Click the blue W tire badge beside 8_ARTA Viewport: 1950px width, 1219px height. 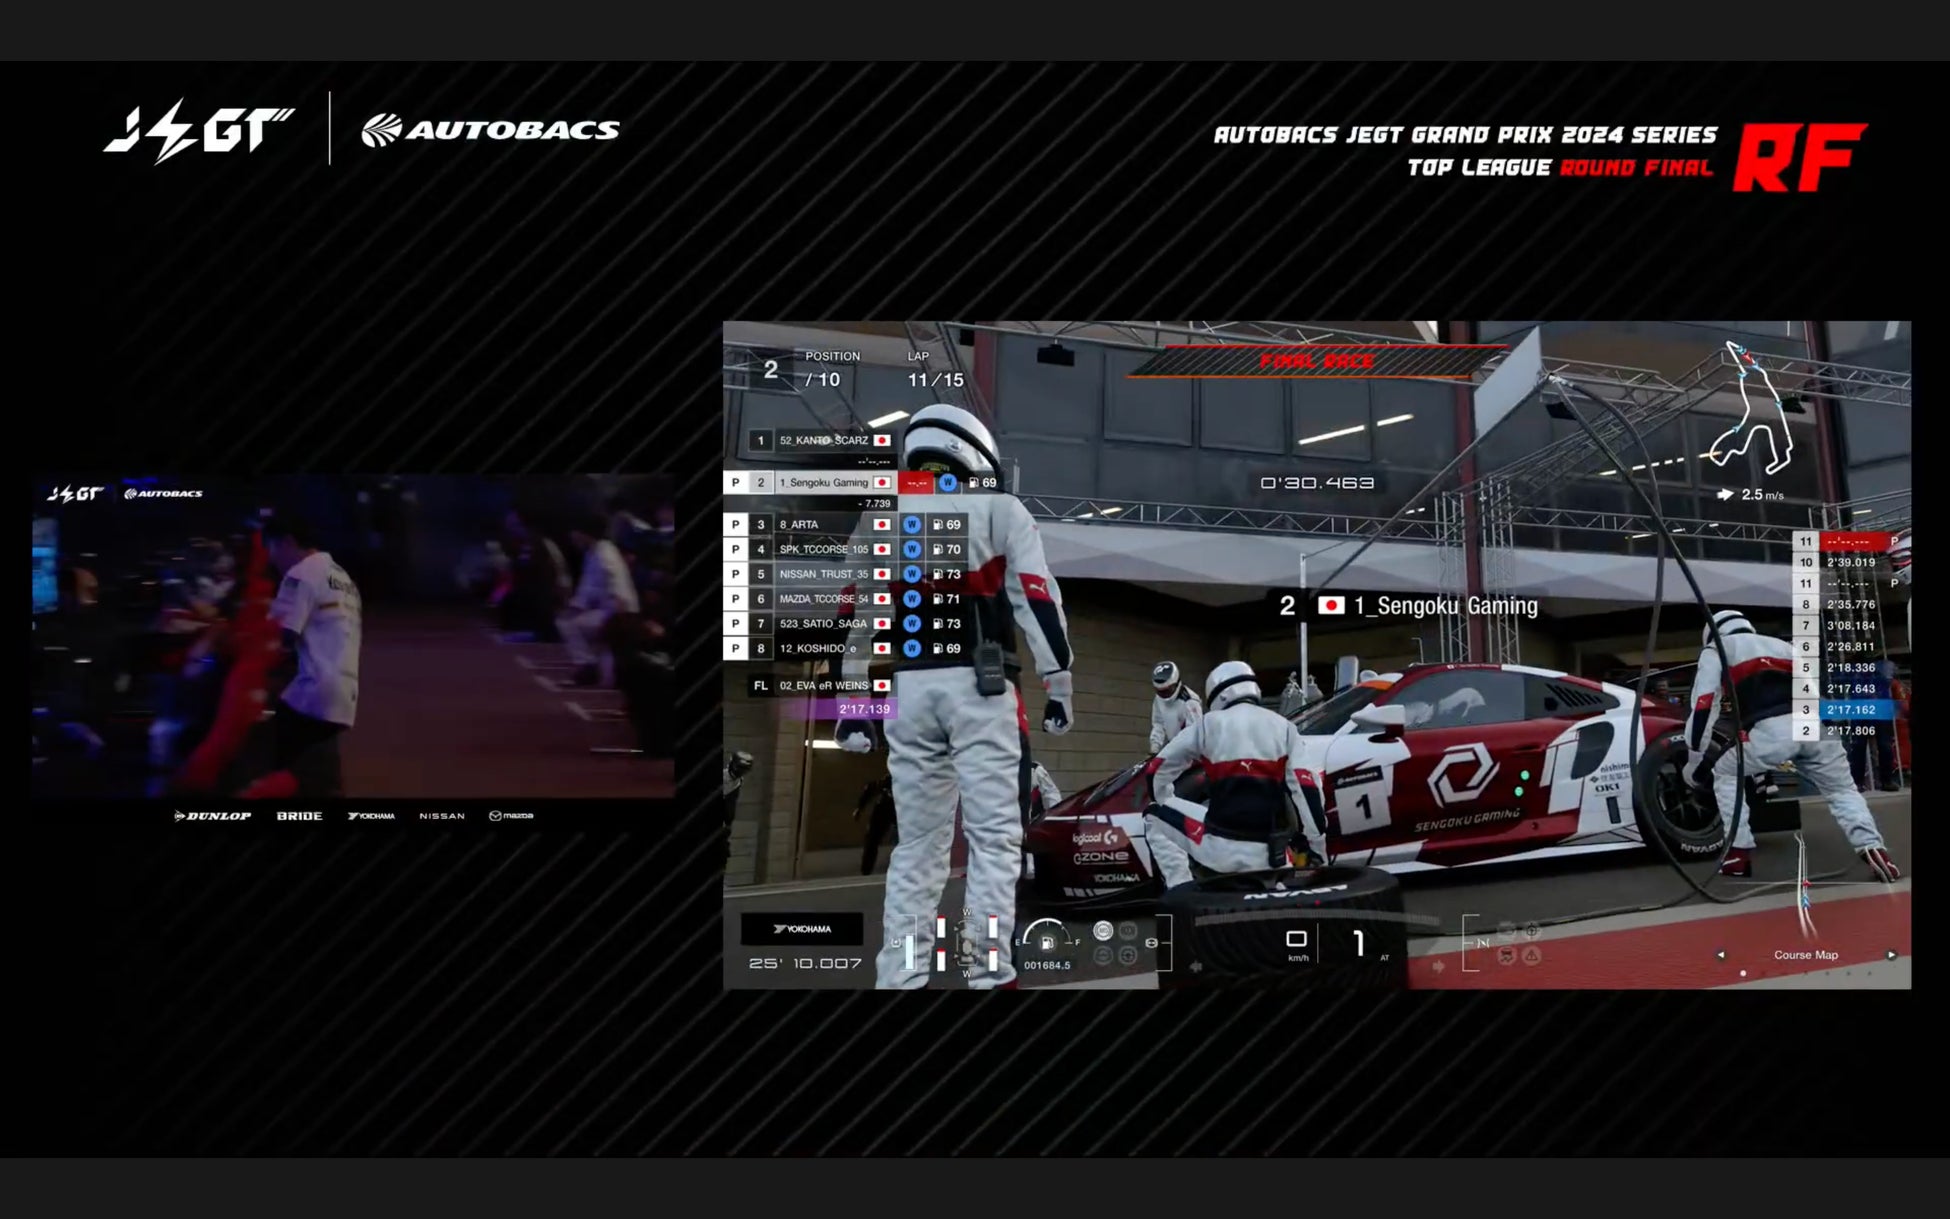[911, 524]
